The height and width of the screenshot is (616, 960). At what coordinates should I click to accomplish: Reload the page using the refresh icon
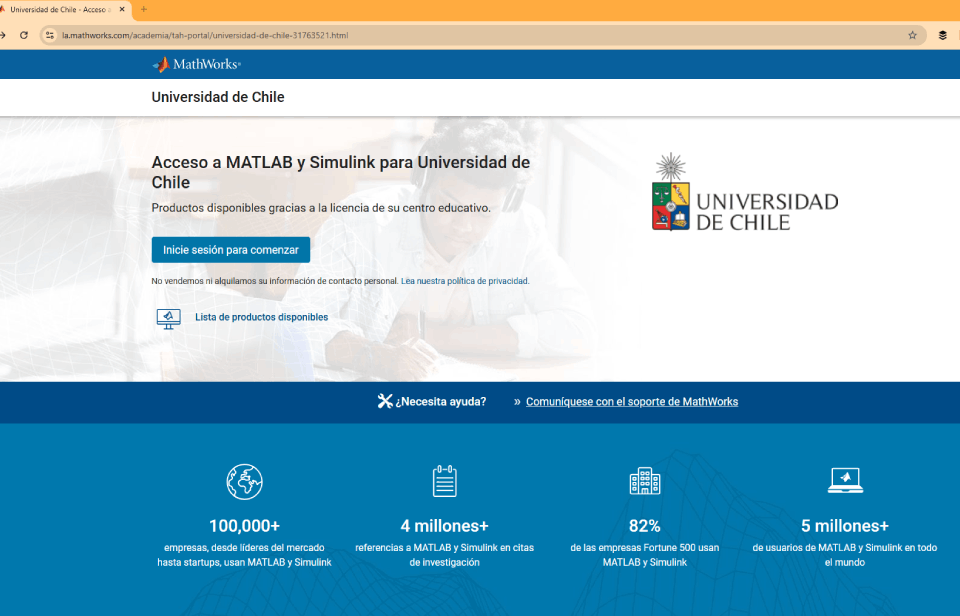(24, 35)
